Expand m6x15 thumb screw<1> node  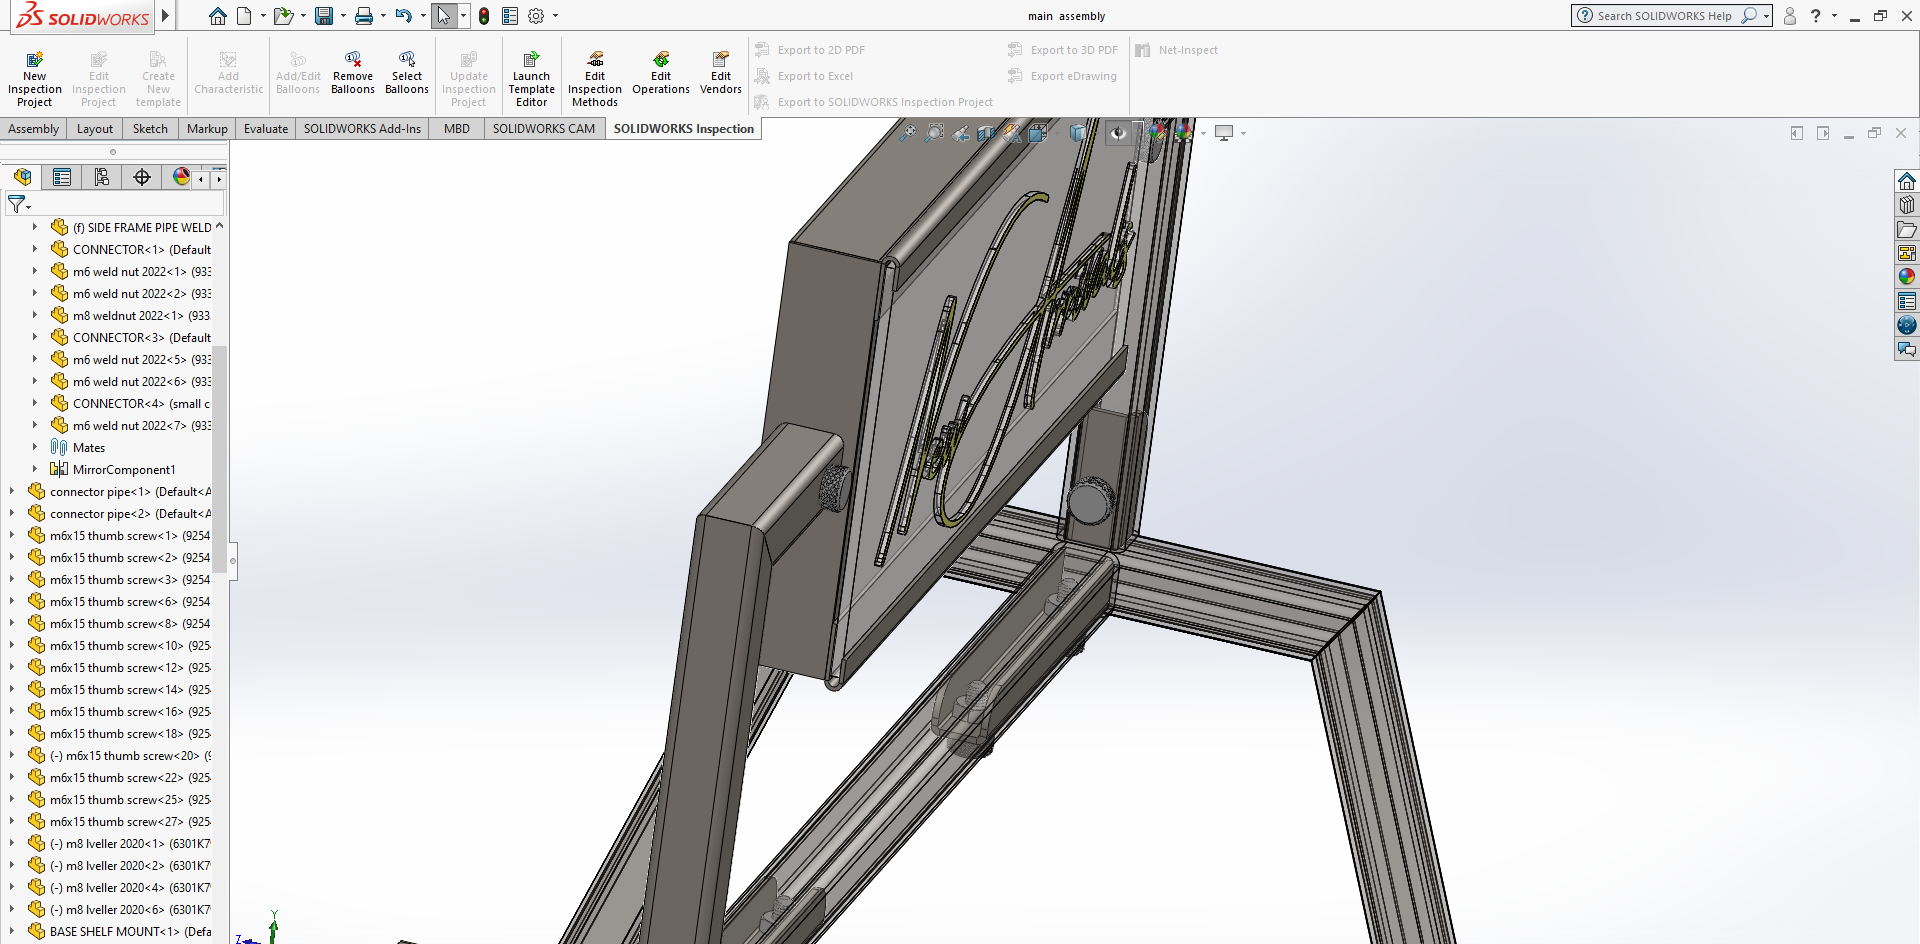coord(12,536)
